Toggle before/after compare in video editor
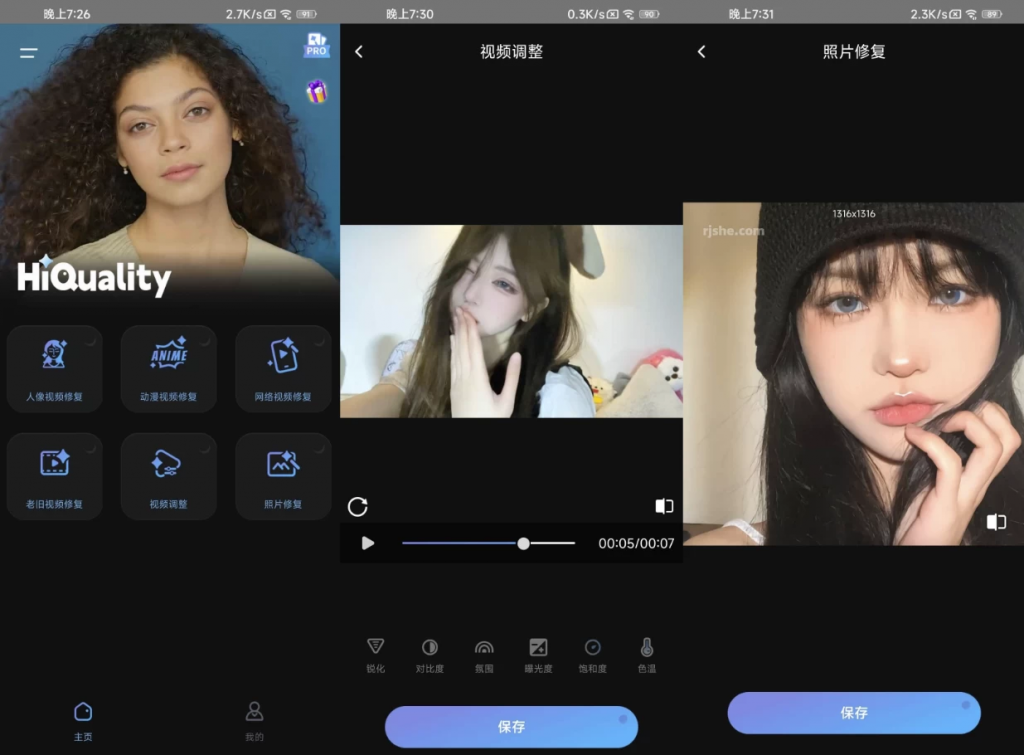This screenshot has height=755, width=1024. (664, 506)
